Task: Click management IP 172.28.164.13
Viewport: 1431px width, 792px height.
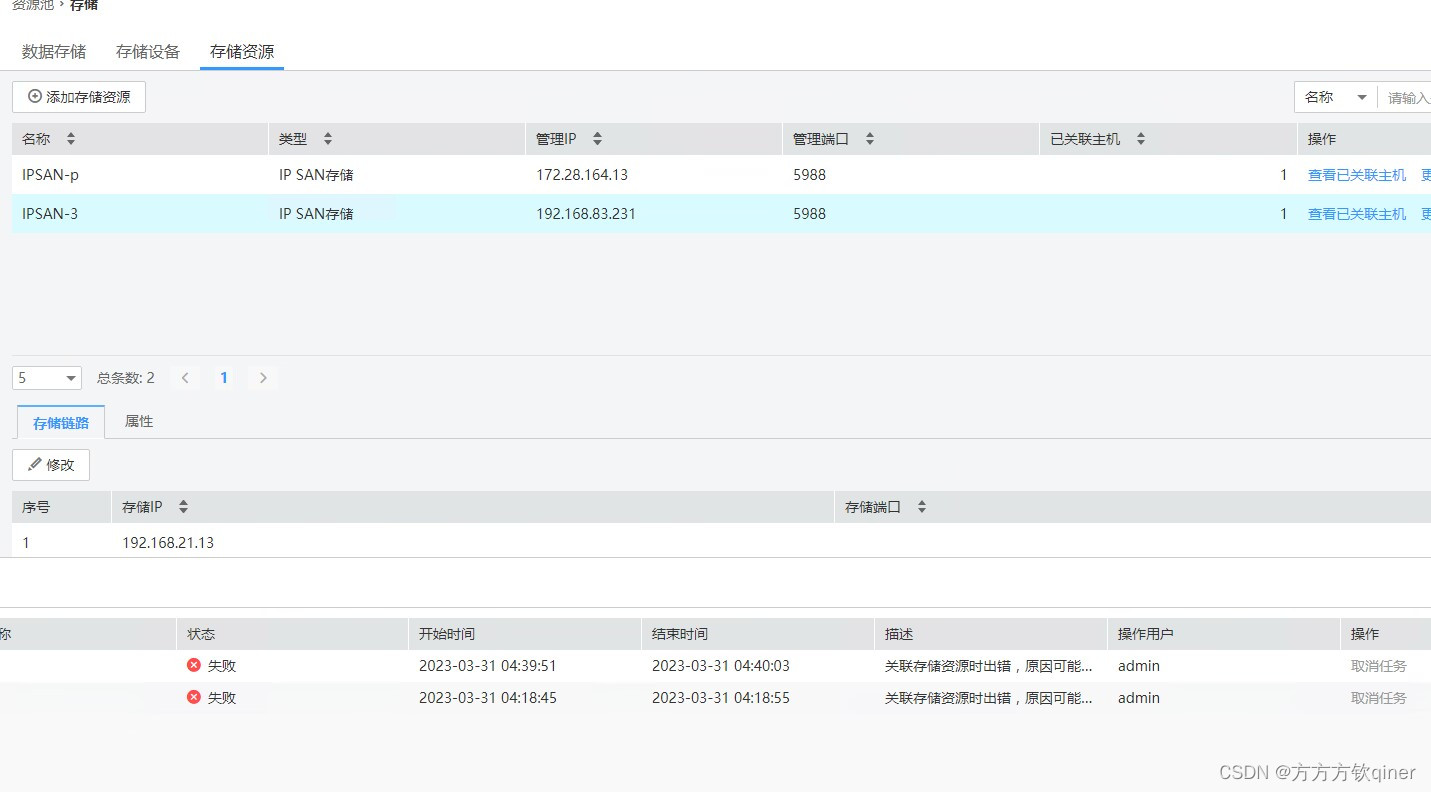Action: [582, 175]
